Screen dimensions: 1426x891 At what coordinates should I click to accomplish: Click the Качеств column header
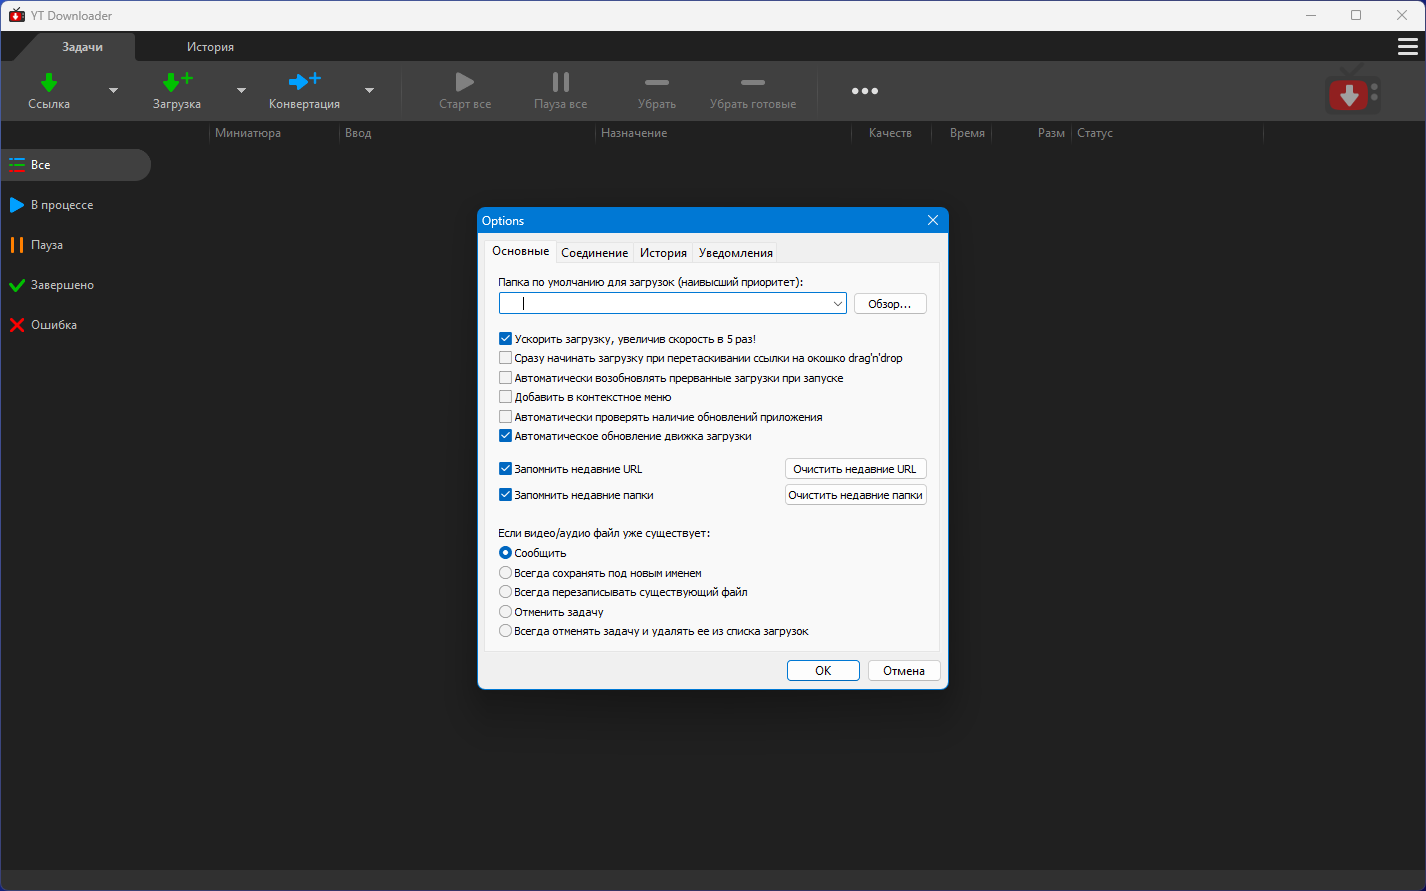click(890, 133)
